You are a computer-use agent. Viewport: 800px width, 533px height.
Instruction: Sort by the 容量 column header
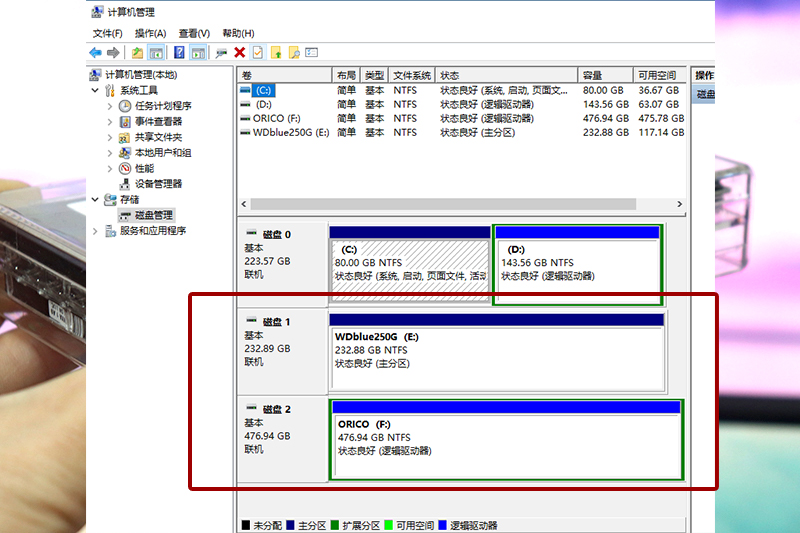[x=606, y=75]
